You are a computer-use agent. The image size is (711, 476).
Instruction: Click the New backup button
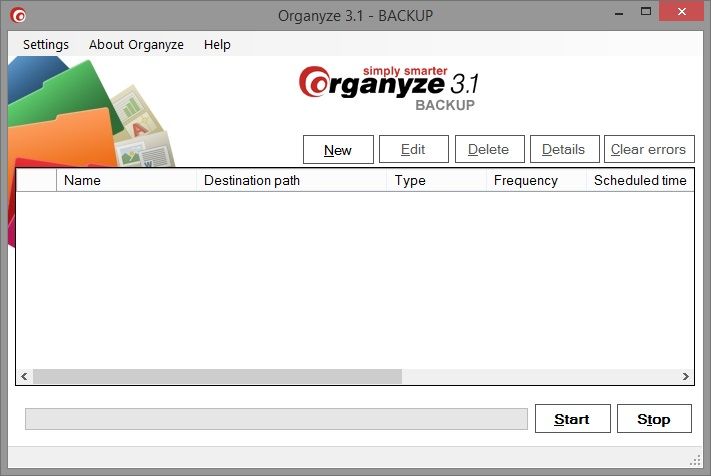(338, 150)
